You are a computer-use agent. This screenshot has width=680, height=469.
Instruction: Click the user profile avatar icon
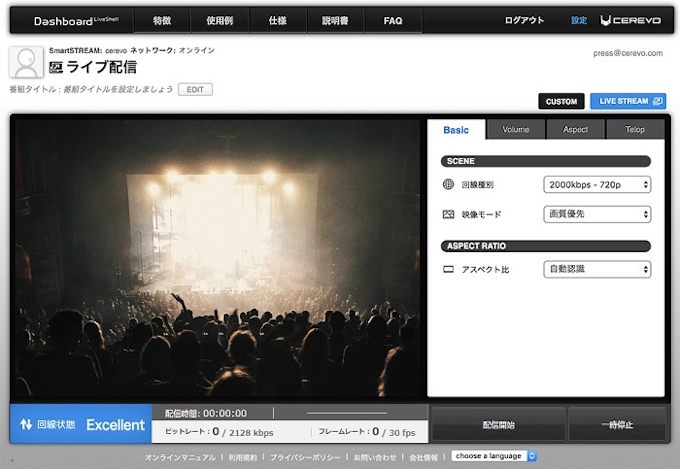point(27,62)
